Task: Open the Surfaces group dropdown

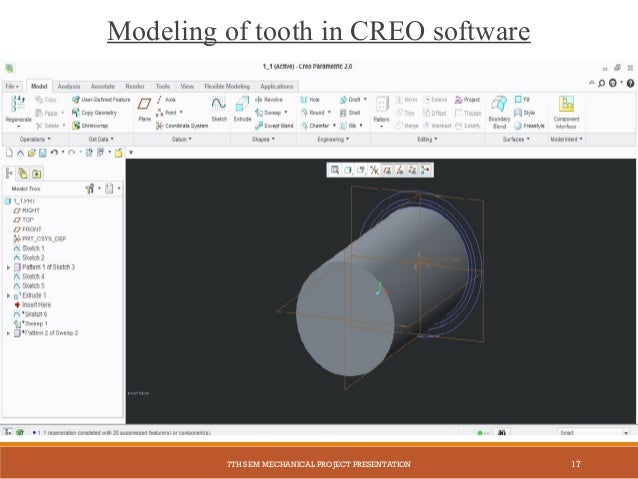Action: tap(516, 139)
